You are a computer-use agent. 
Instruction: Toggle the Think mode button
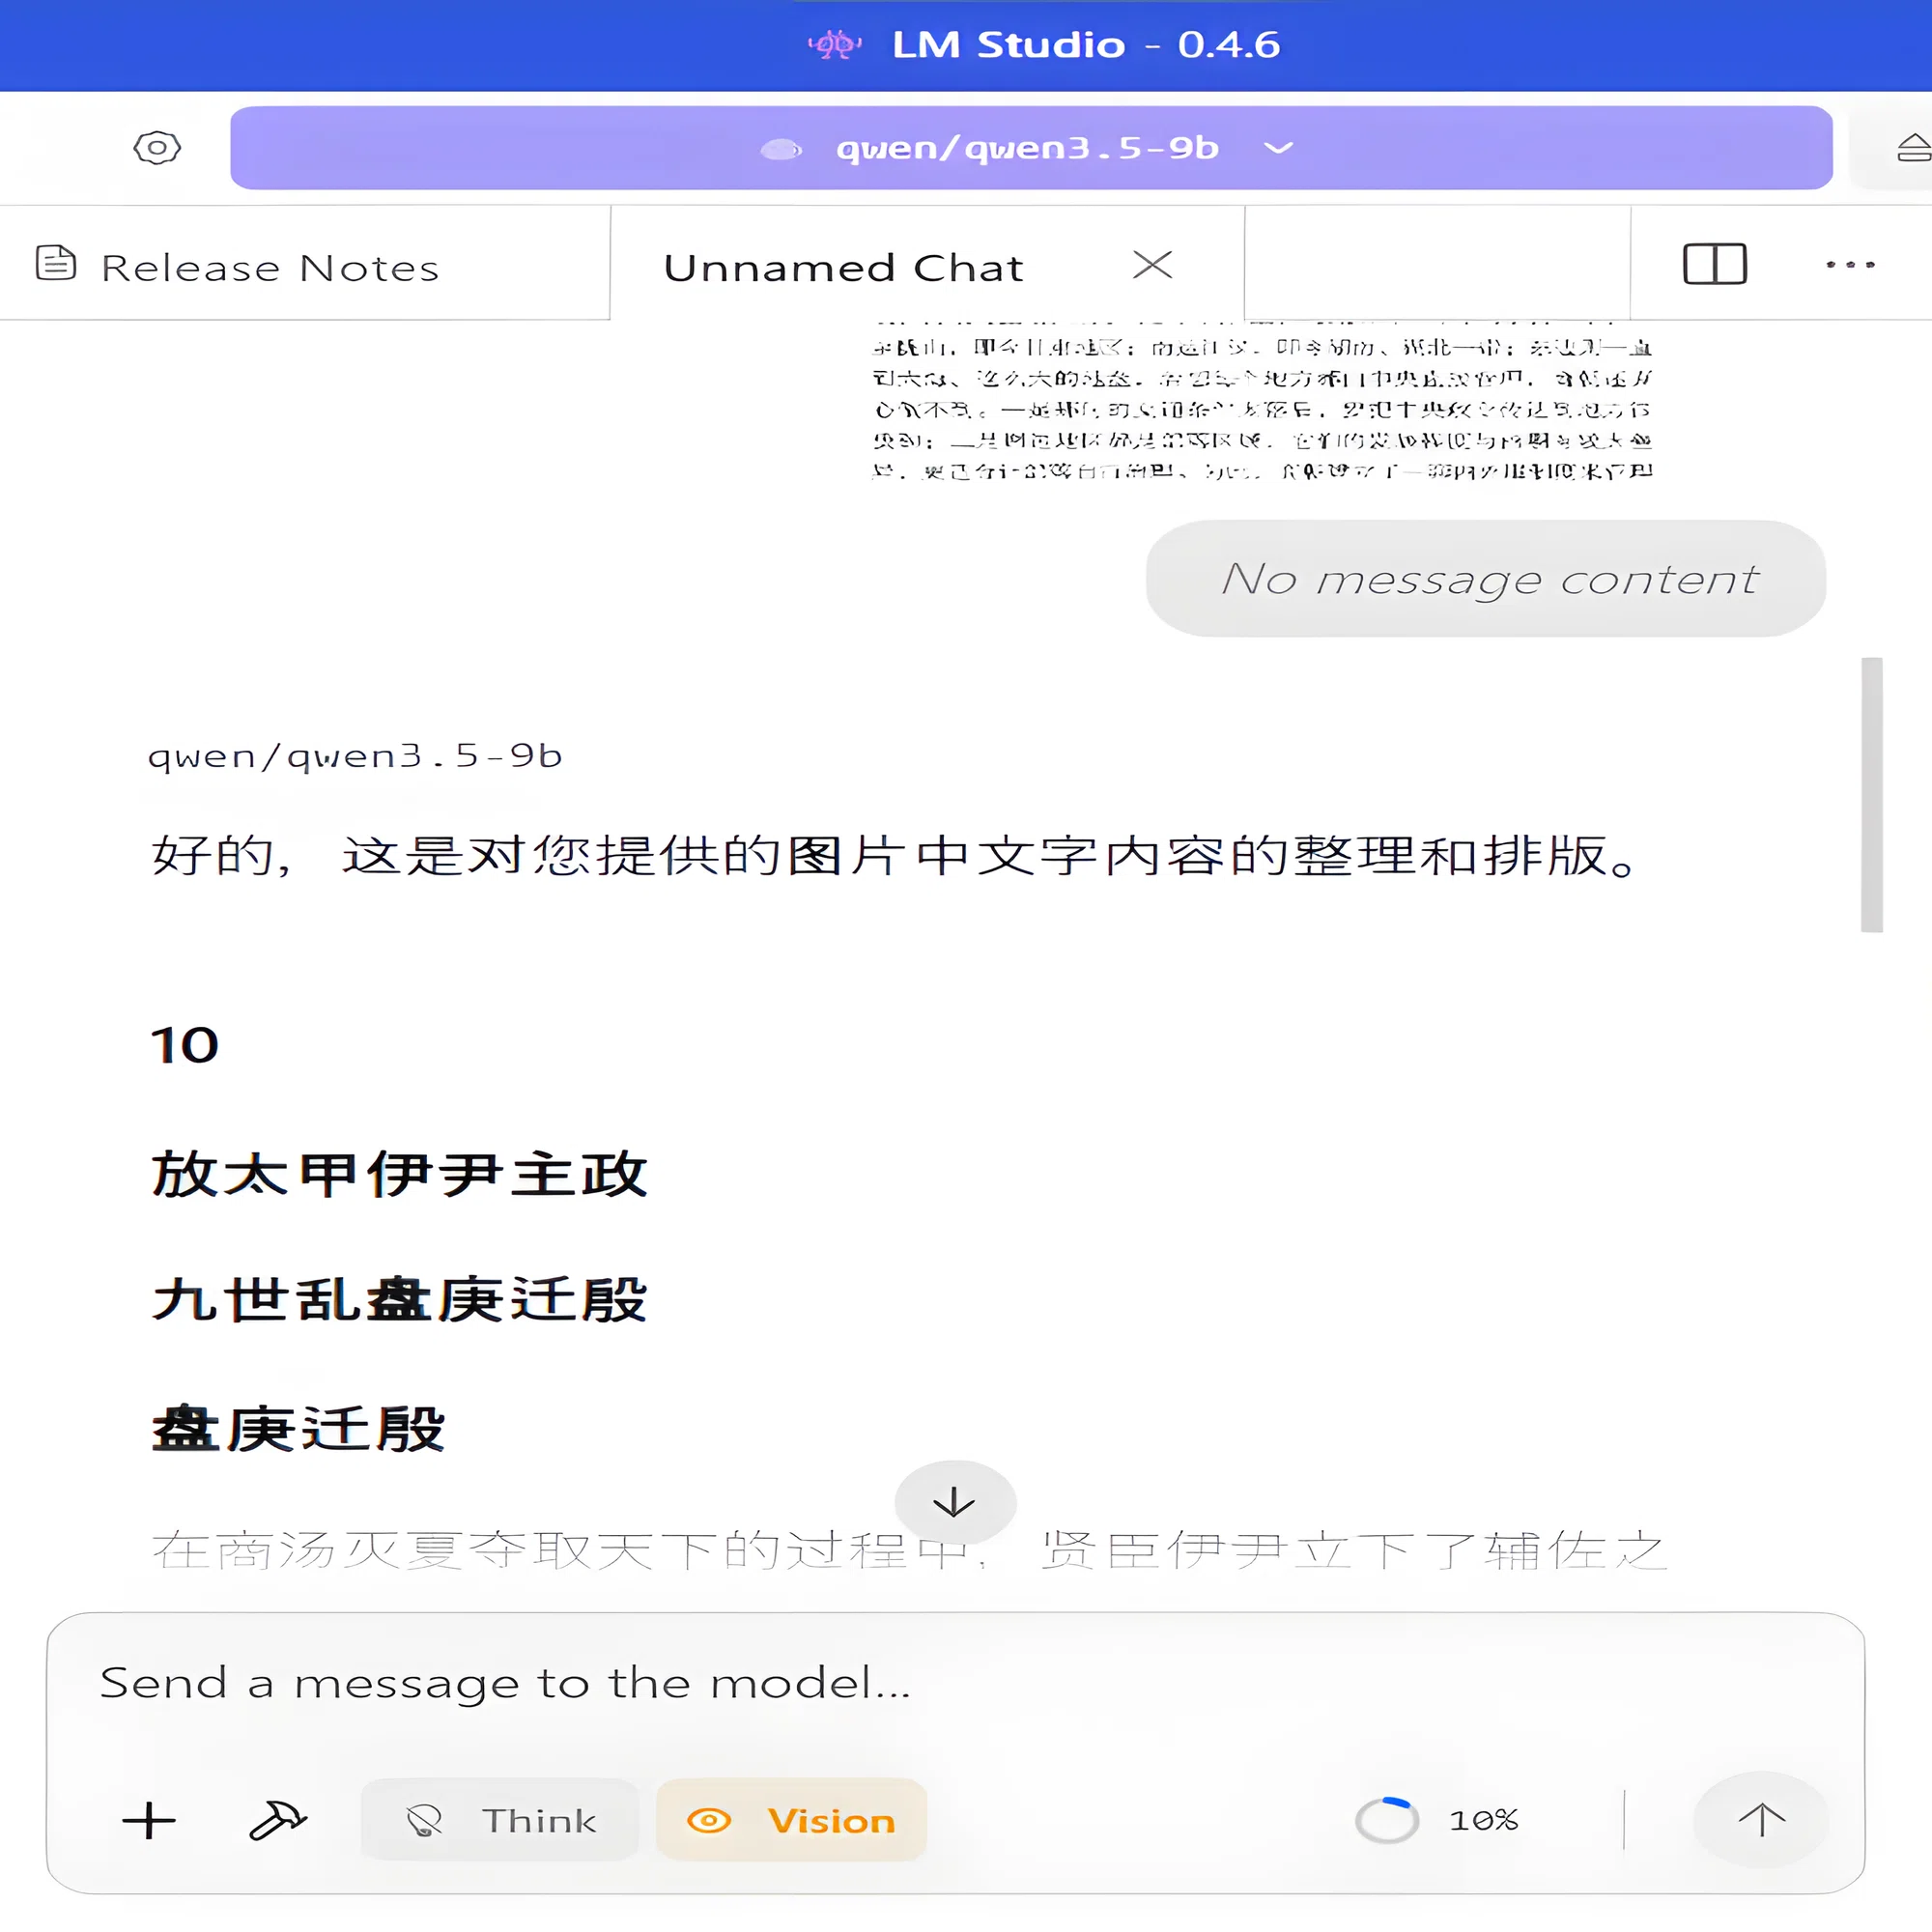[x=500, y=1820]
